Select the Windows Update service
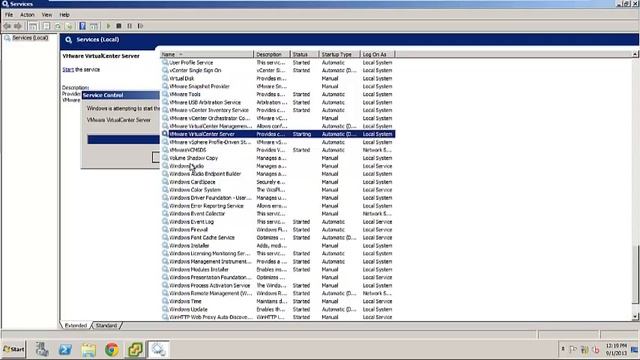The width and height of the screenshot is (640, 360). pos(278,309)
